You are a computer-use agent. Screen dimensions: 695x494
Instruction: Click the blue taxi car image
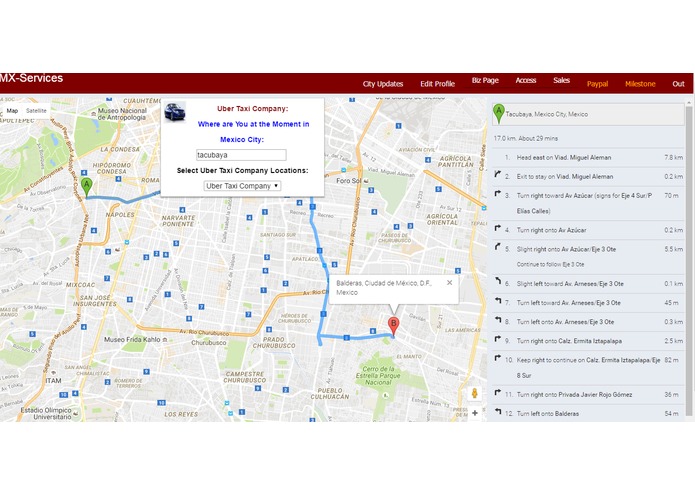pos(175,112)
